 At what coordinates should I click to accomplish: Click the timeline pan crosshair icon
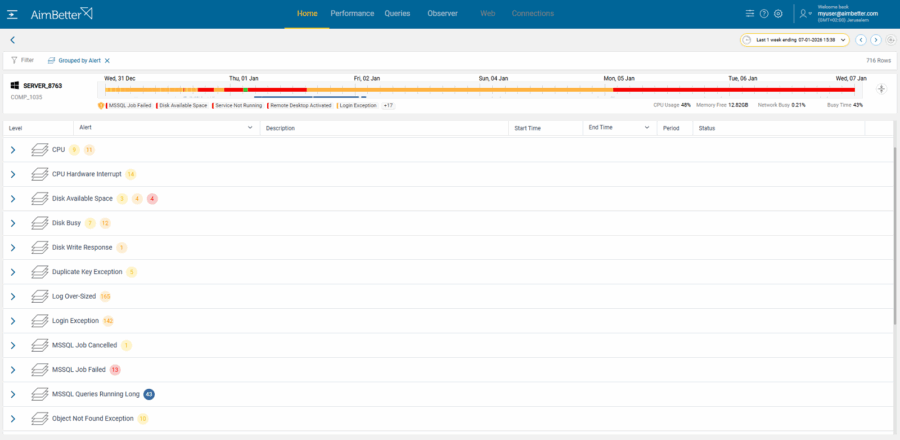point(881,88)
